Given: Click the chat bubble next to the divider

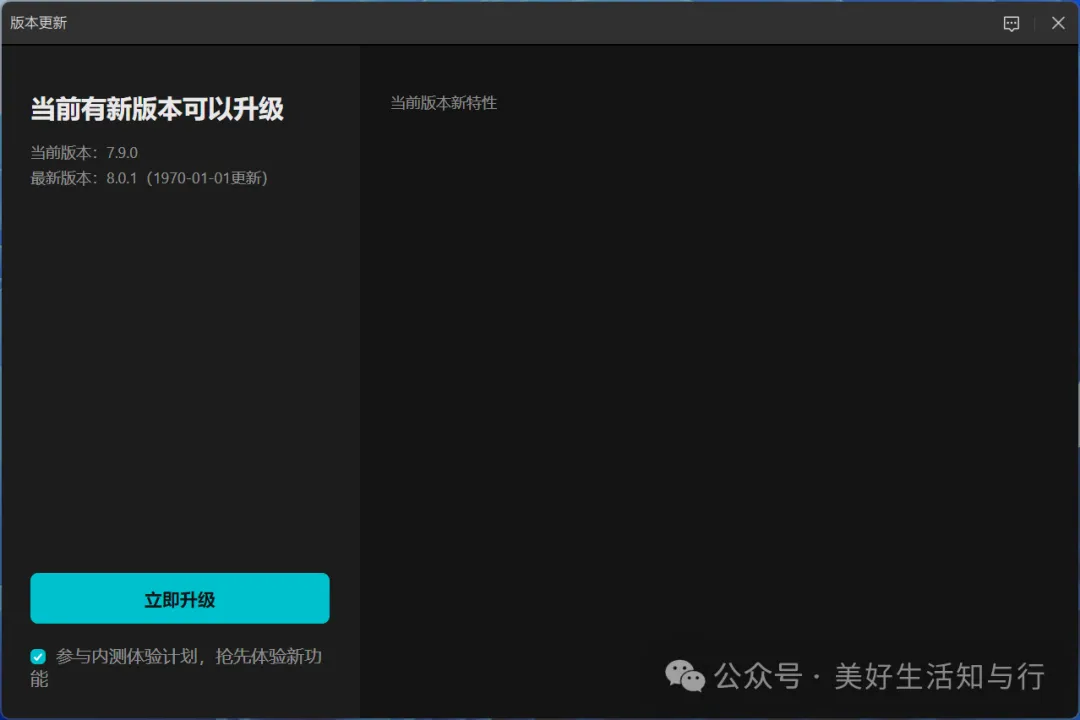Looking at the screenshot, I should pyautogui.click(x=1011, y=23).
